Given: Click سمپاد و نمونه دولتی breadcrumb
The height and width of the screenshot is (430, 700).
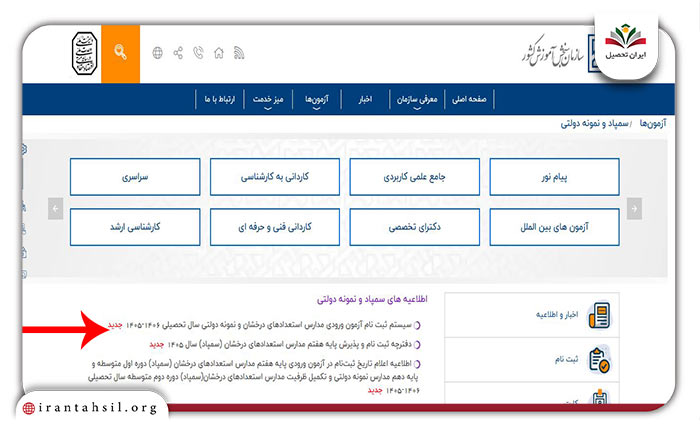Looking at the screenshot, I should point(594,123).
